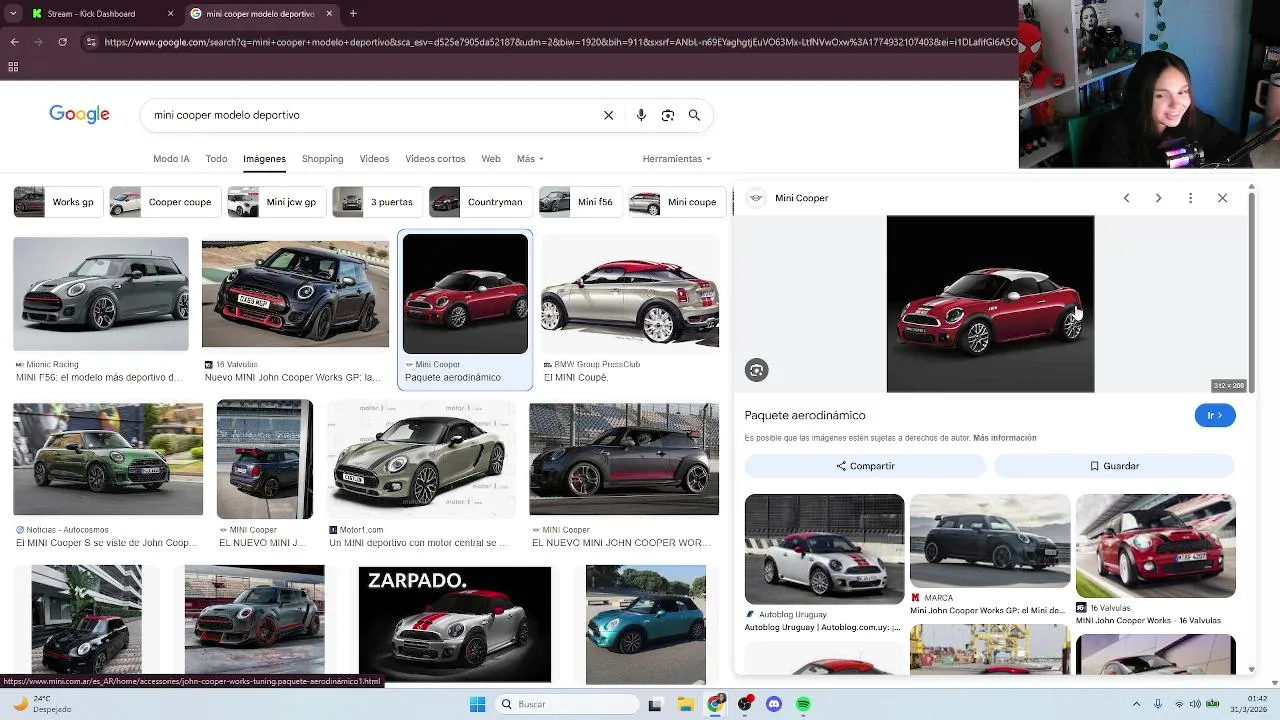1280x720 pixels.
Task: Open the three-dot options in the preview panel
Action: coord(1190,198)
